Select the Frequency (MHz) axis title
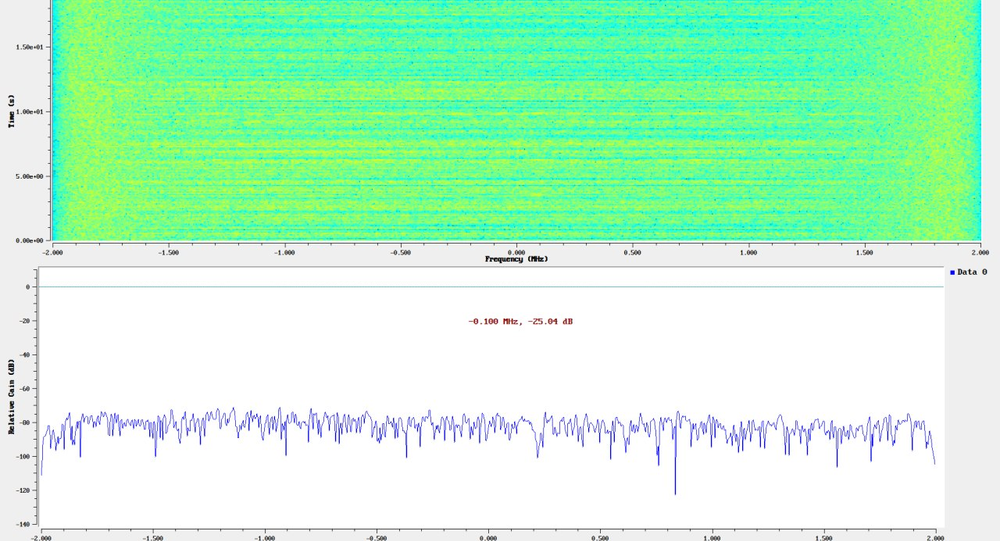 point(516,259)
